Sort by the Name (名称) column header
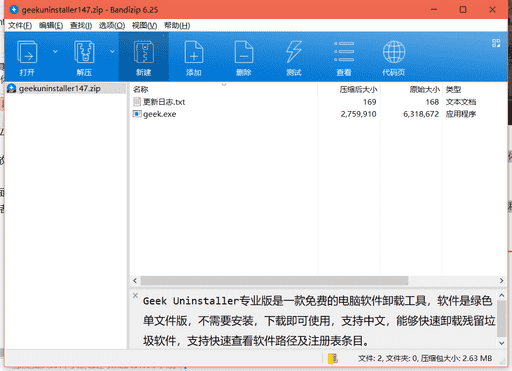512x371 pixels. coord(140,89)
